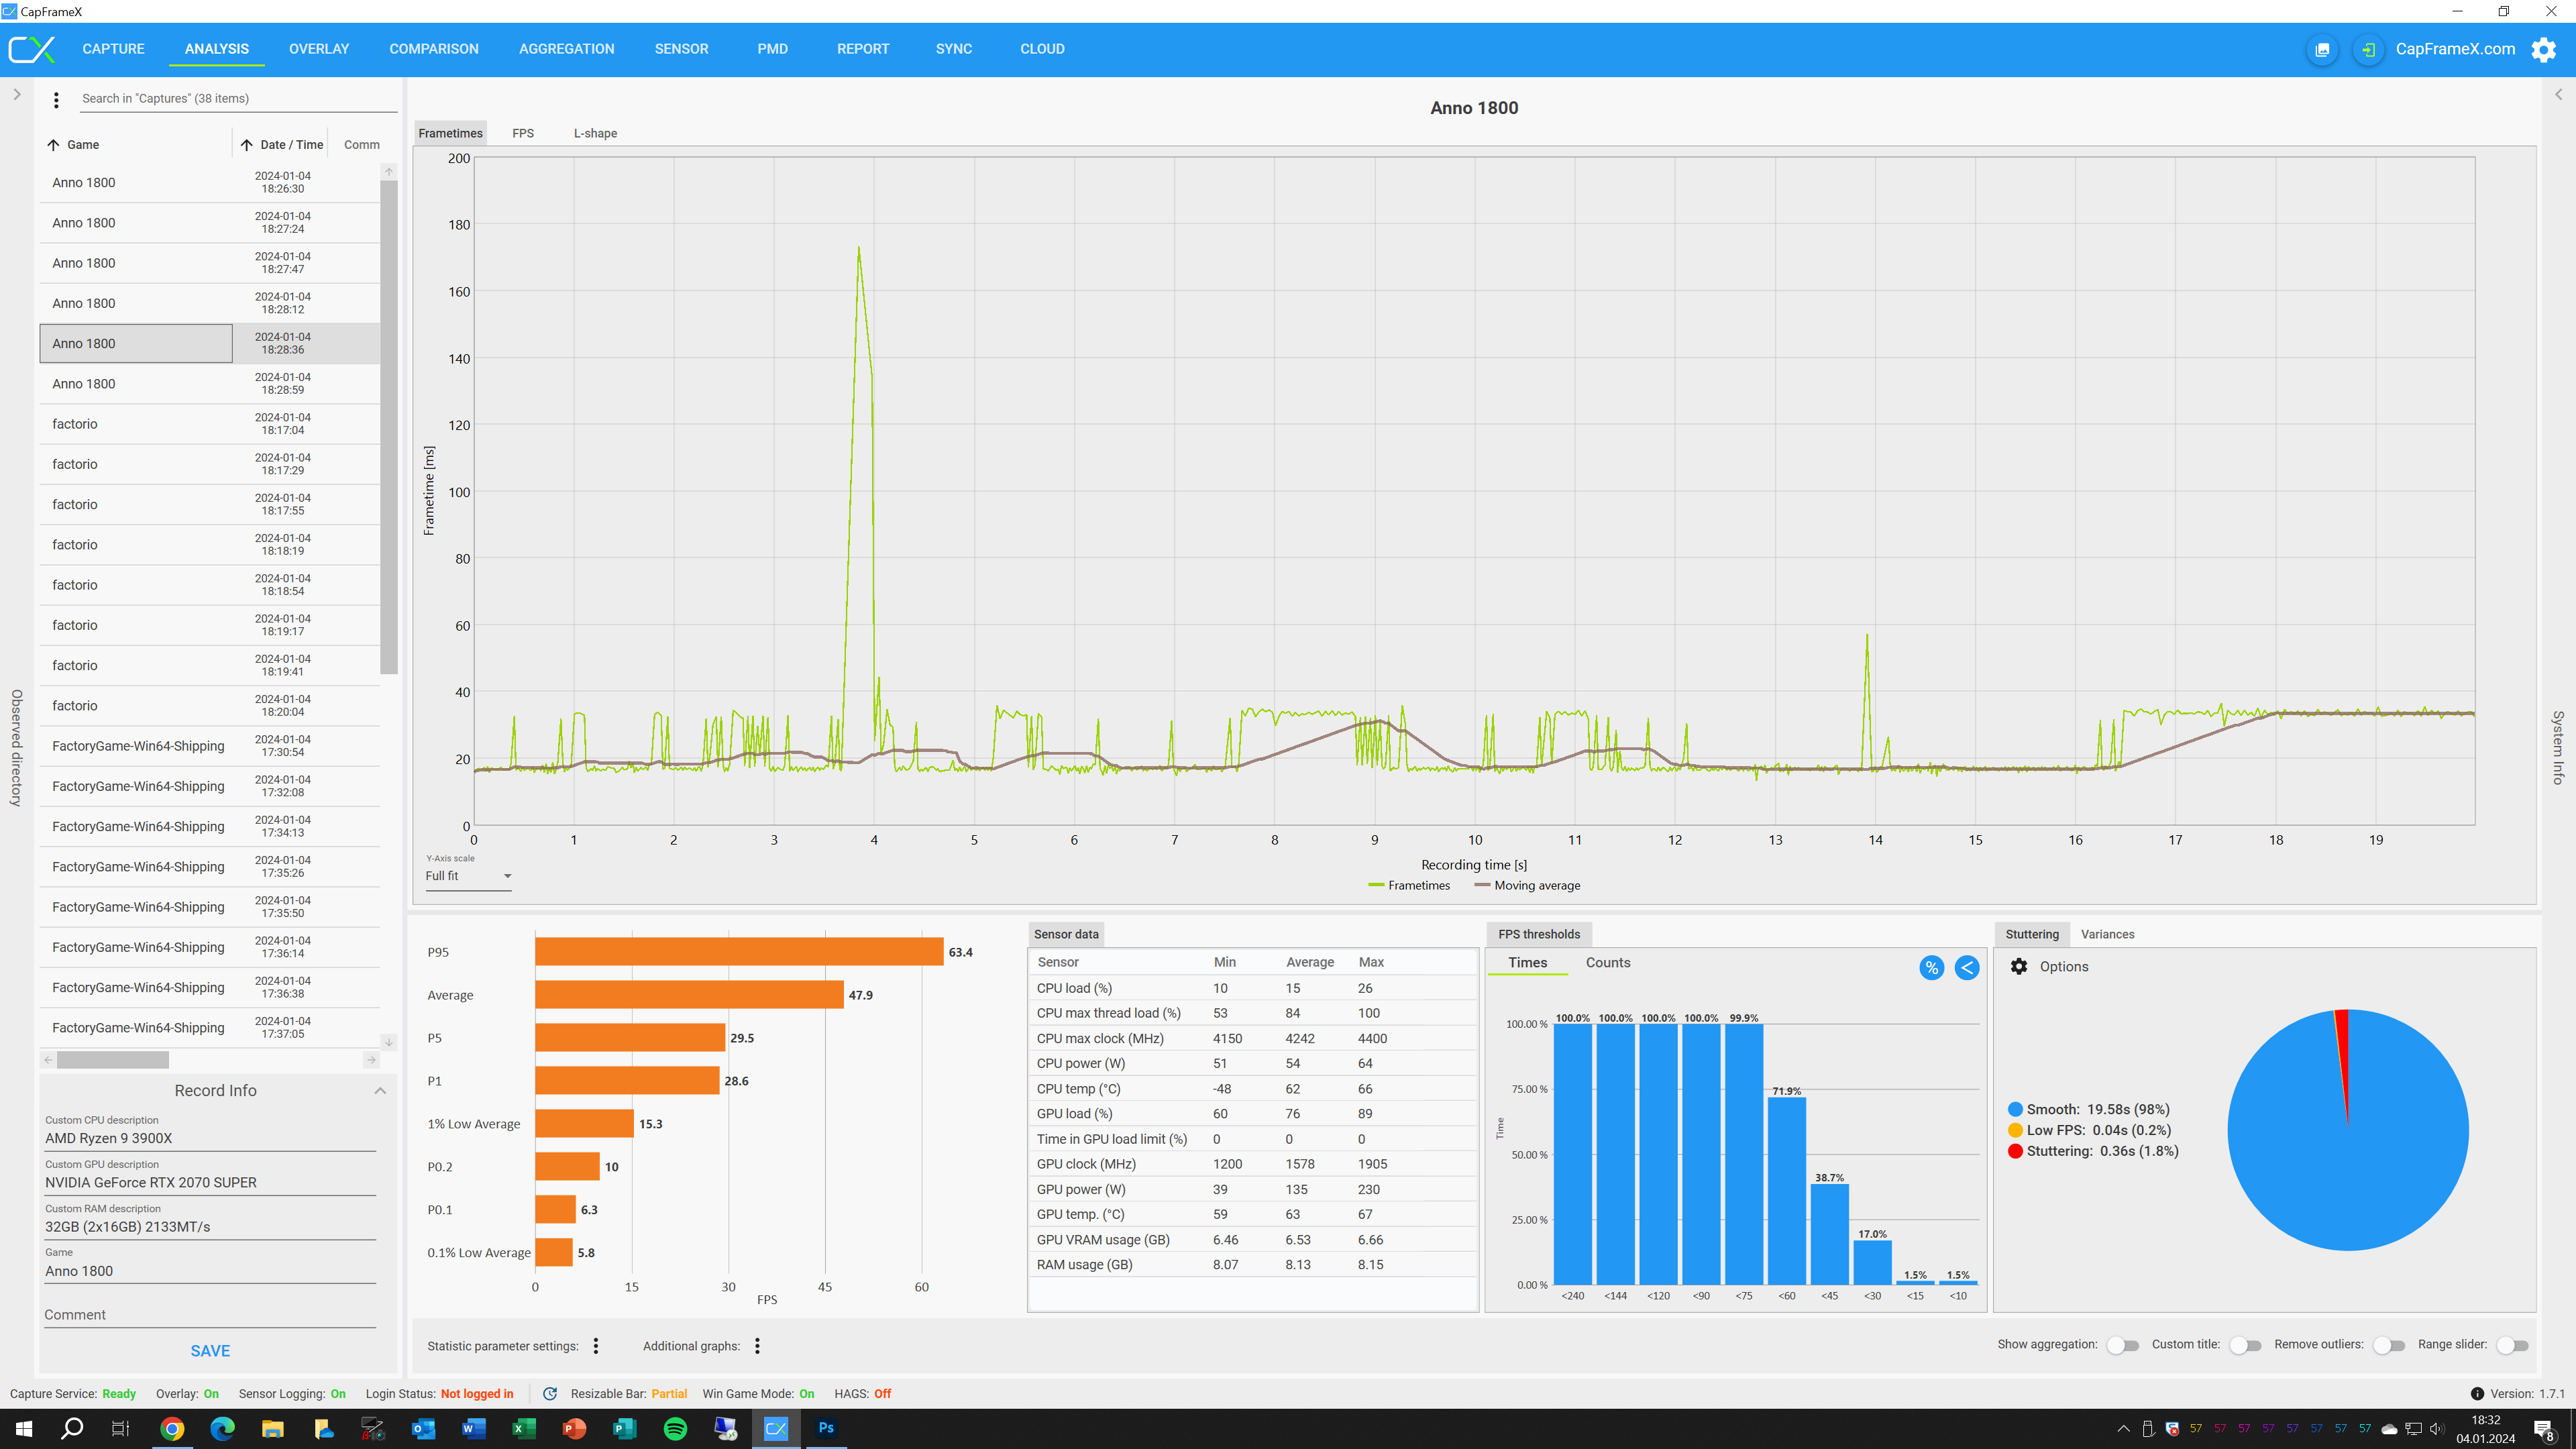Open the three-dot menu beside the captures search

(56, 99)
